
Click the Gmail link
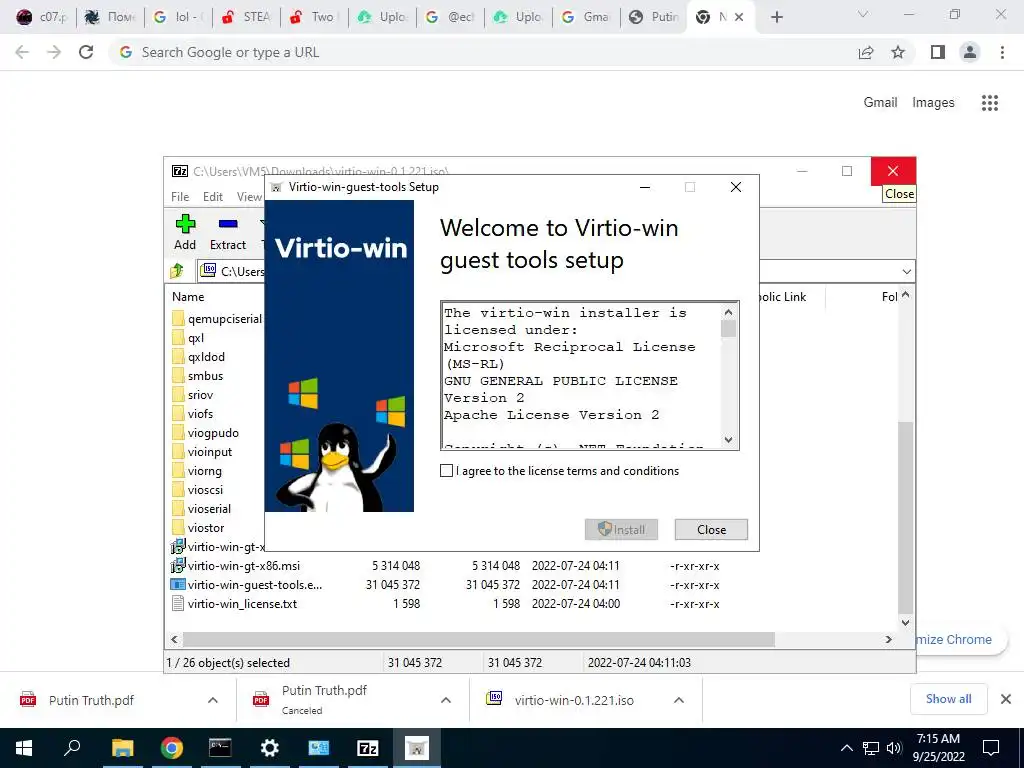pyautogui.click(x=880, y=102)
